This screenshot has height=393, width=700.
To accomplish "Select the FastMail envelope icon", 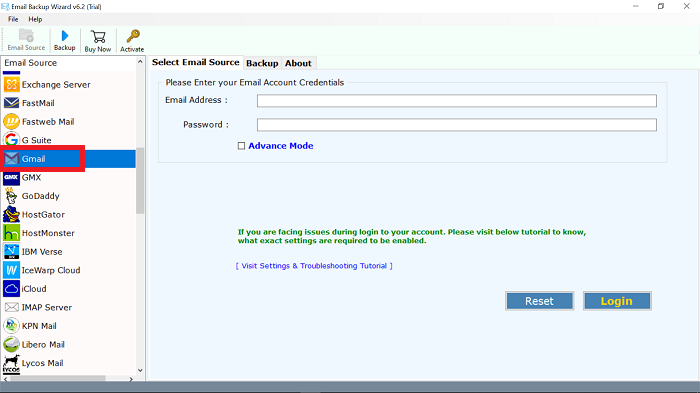I will [12, 103].
